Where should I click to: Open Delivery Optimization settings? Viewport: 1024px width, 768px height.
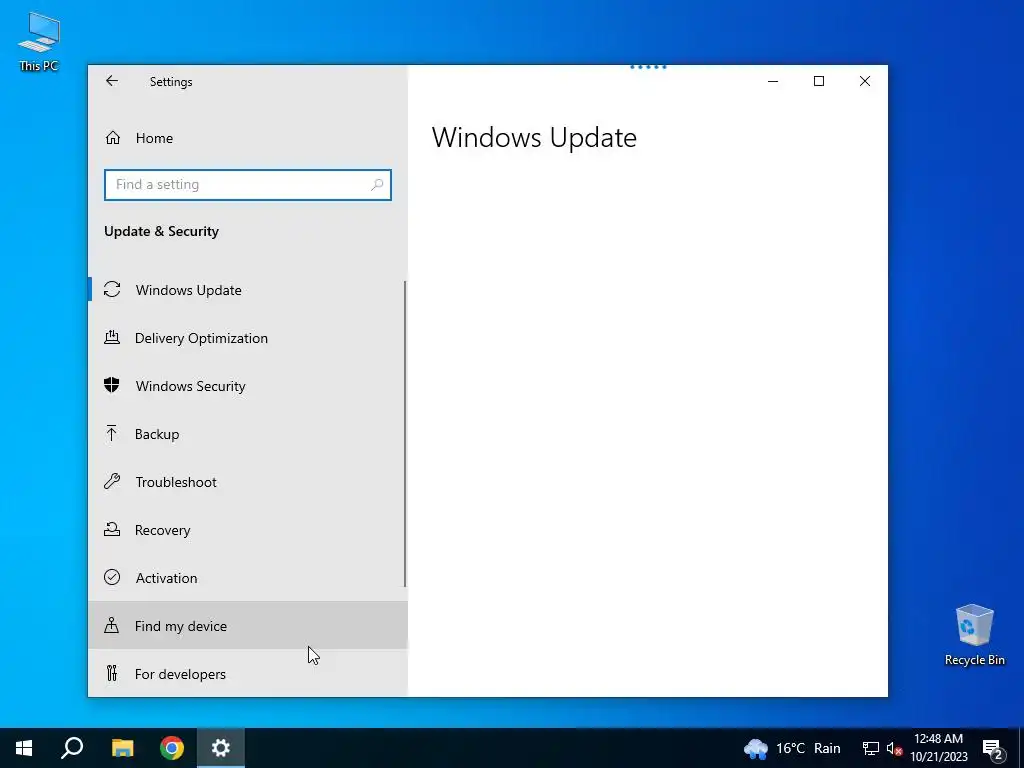pyautogui.click(x=248, y=338)
